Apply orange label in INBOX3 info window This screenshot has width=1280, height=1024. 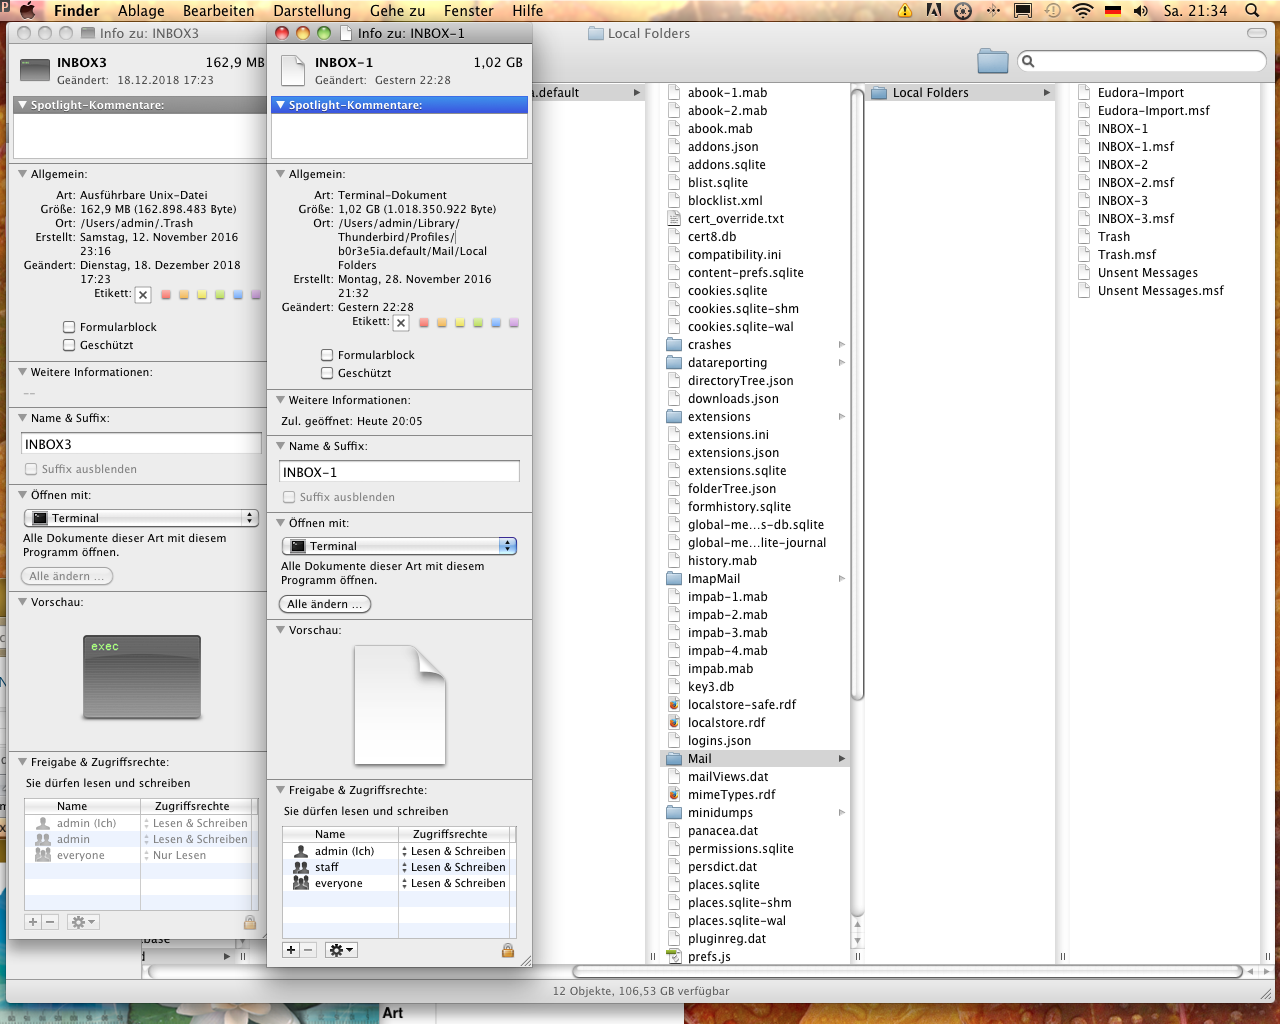(x=184, y=295)
